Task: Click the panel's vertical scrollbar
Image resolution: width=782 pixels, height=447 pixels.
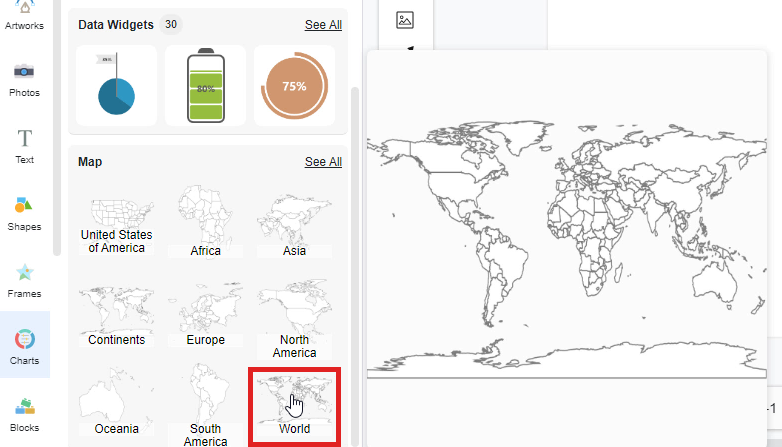Action: click(x=355, y=250)
